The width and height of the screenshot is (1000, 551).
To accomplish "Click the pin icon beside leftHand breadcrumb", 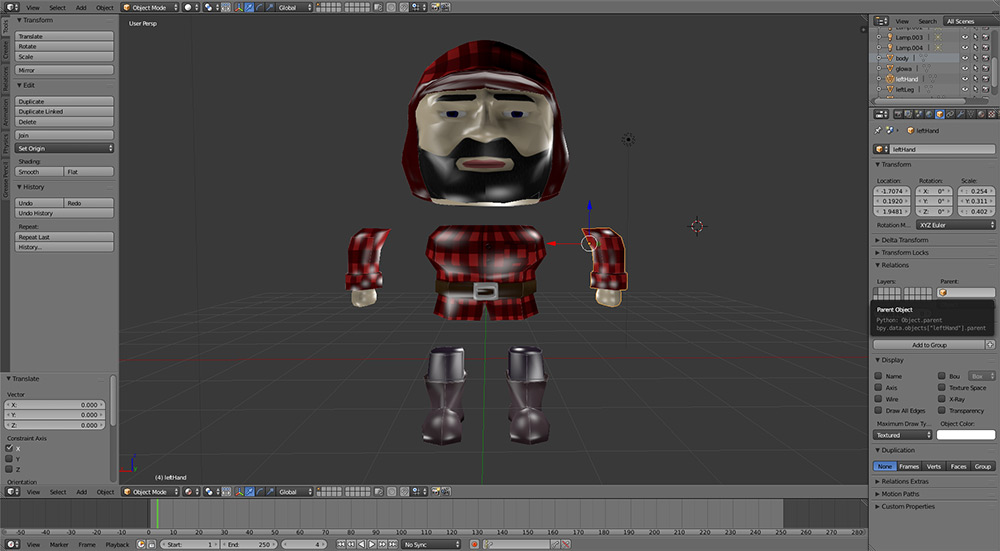I will (x=879, y=130).
